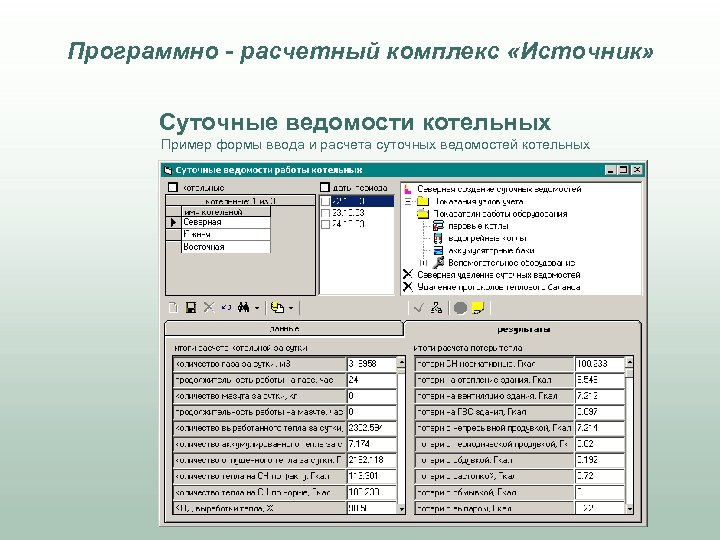Screen dimensions: 720x540
Task: Switch to the 'результаты' tab
Action: [523, 329]
